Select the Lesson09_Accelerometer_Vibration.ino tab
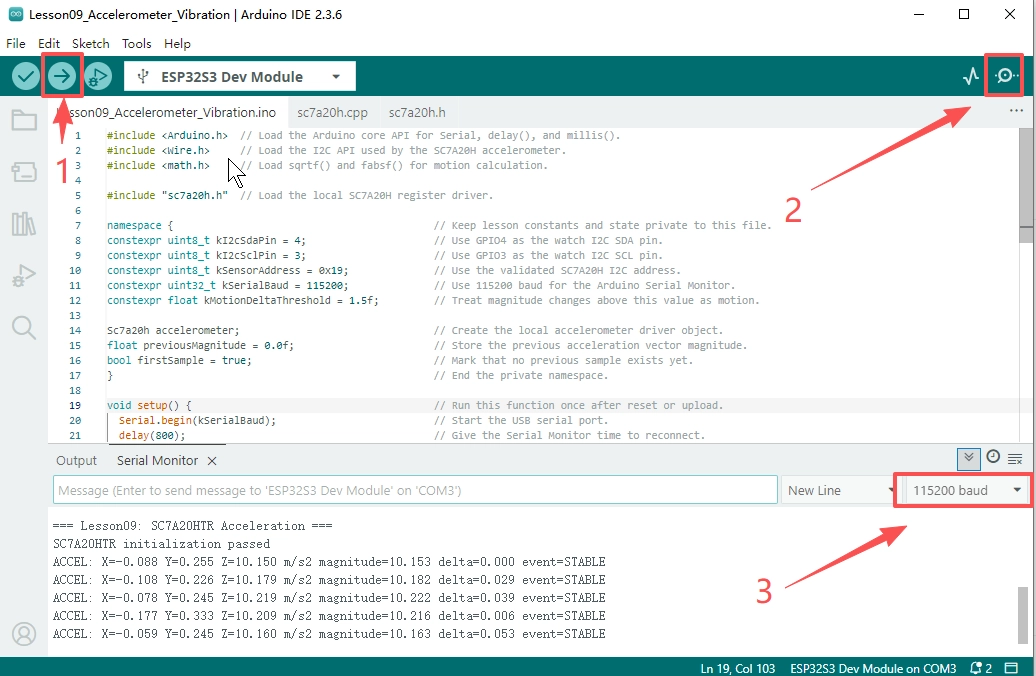The image size is (1036, 676). point(167,112)
